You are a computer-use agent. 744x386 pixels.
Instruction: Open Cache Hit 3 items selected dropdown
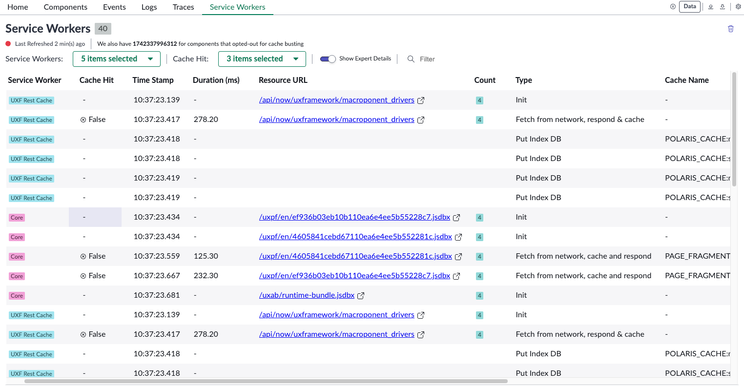pyautogui.click(x=262, y=59)
